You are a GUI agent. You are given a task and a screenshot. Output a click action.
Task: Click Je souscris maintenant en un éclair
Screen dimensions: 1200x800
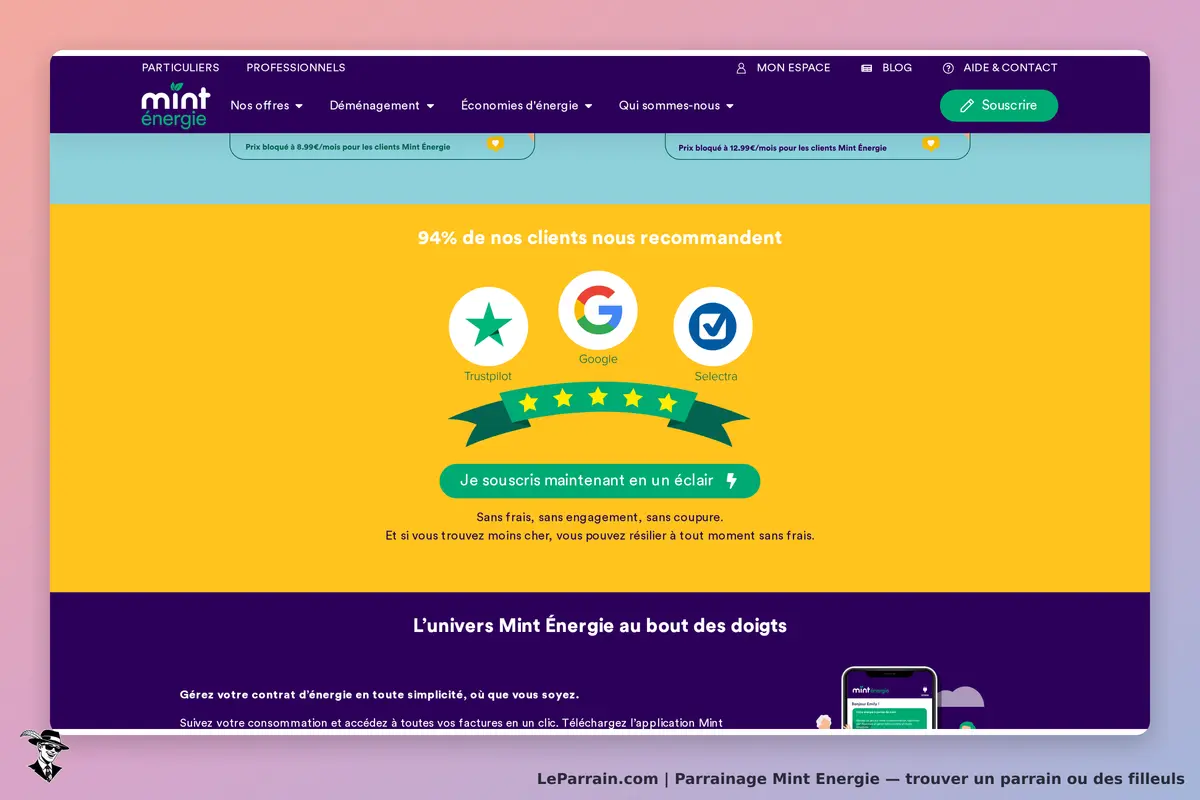click(600, 480)
